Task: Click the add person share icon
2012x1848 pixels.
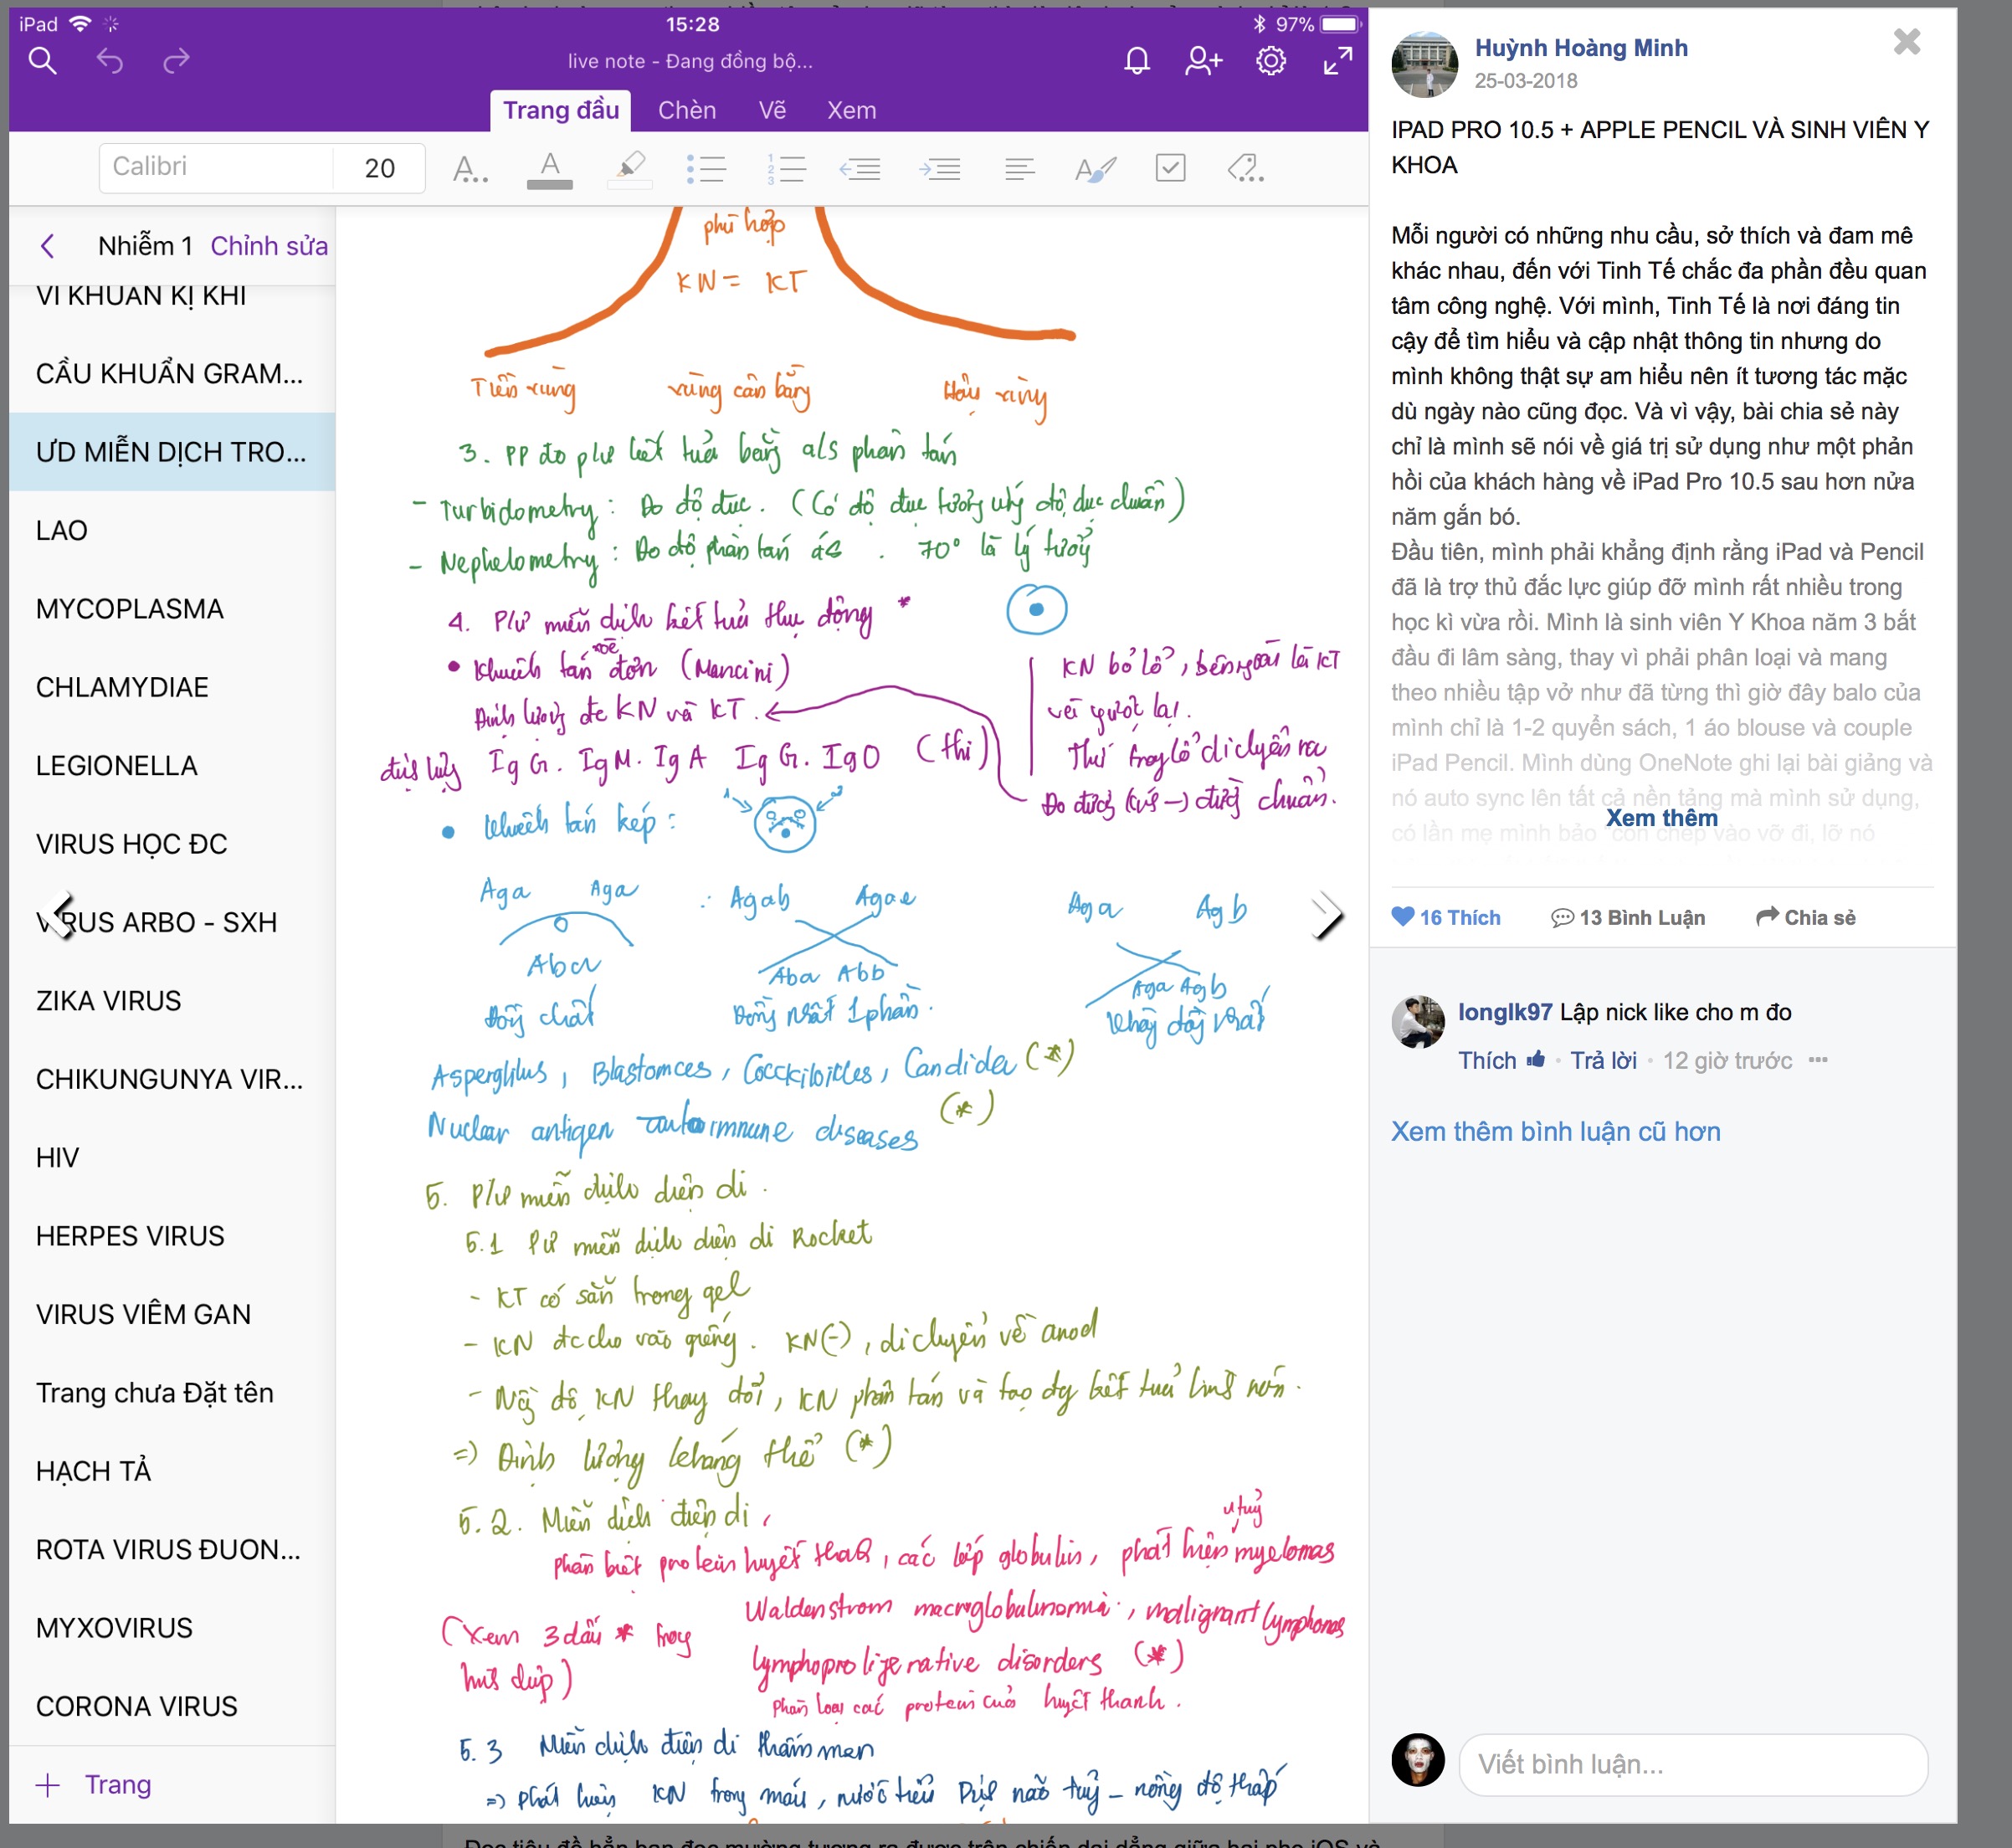Action: tap(1203, 61)
